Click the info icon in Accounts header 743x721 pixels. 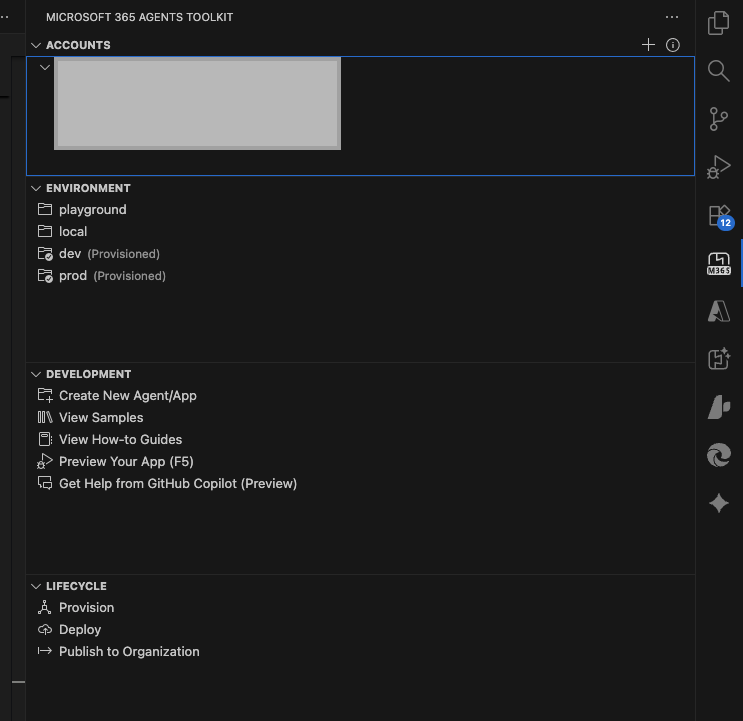click(x=673, y=45)
